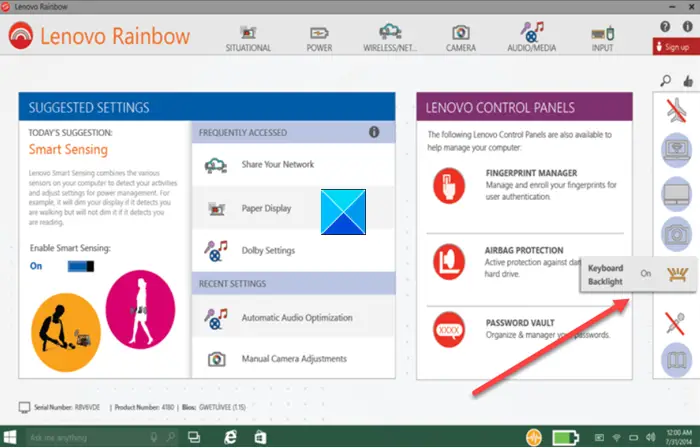Toggle the camera sidebar icon
This screenshot has width=700, height=448.
pyautogui.click(x=676, y=234)
